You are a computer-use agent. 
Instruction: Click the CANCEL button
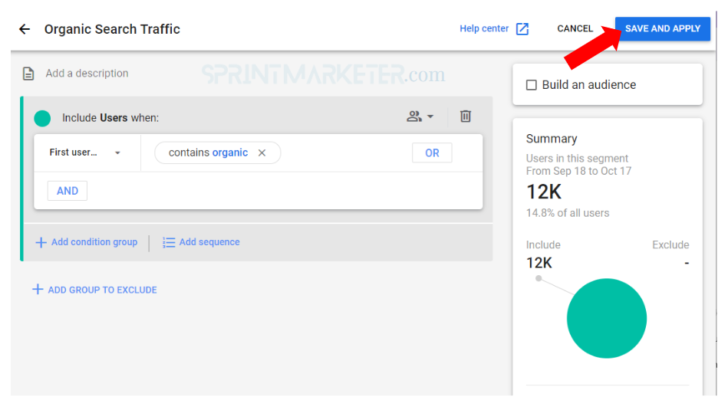point(575,29)
